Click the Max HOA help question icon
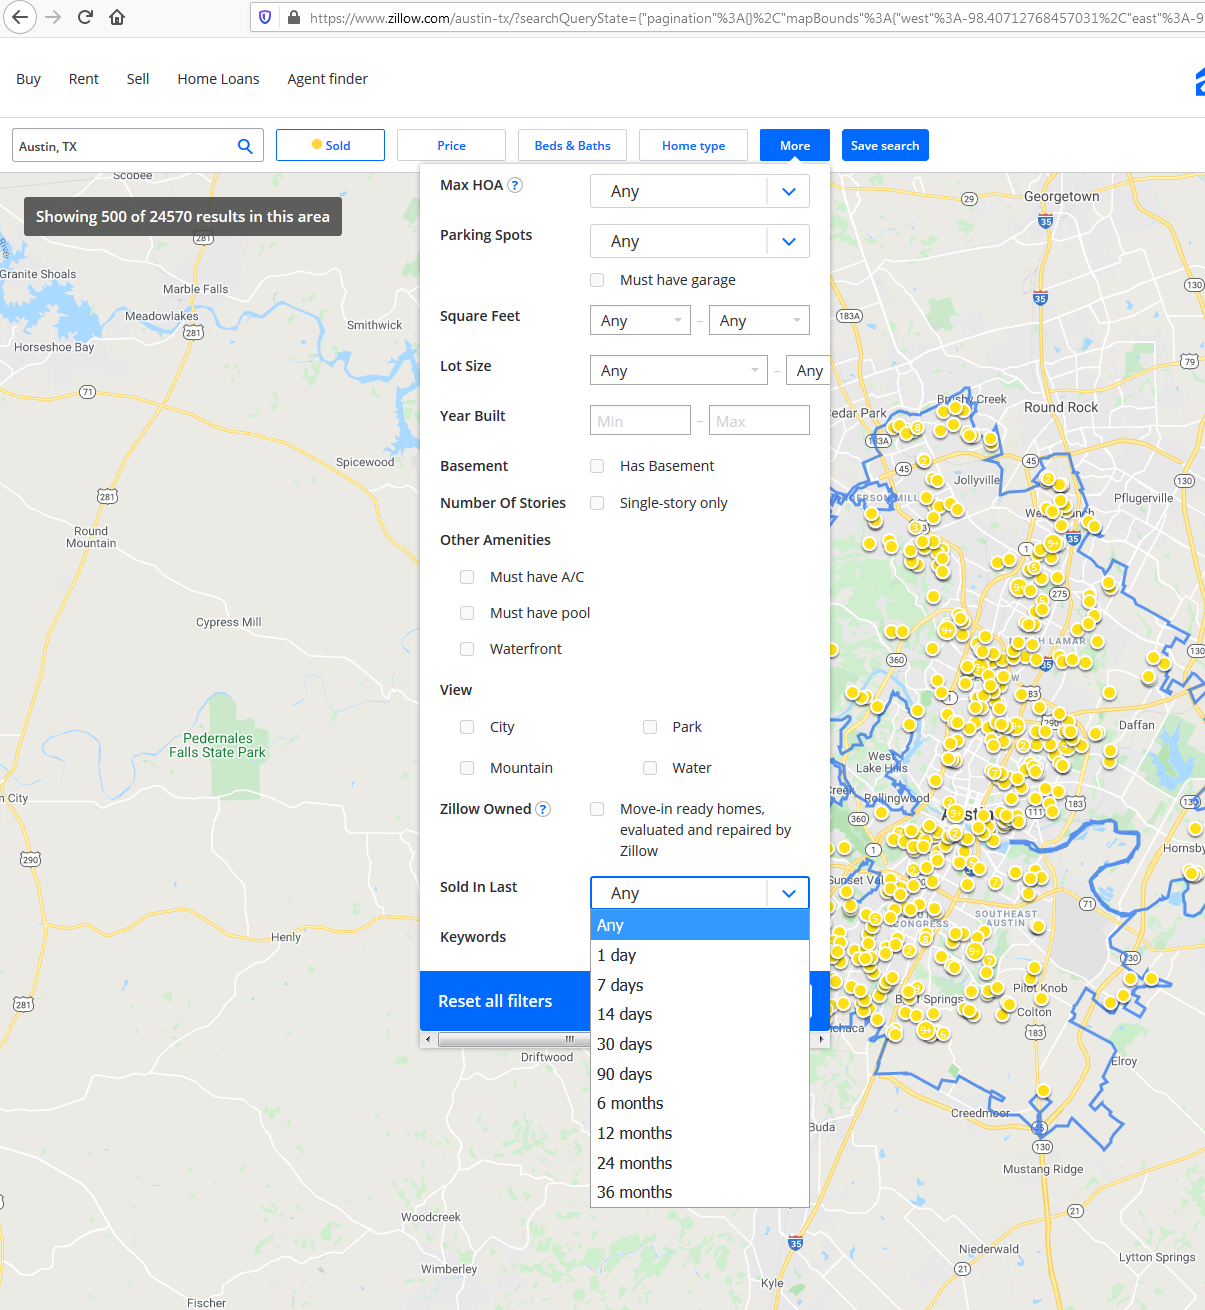Screen dimensions: 1205x1310 click(x=515, y=185)
